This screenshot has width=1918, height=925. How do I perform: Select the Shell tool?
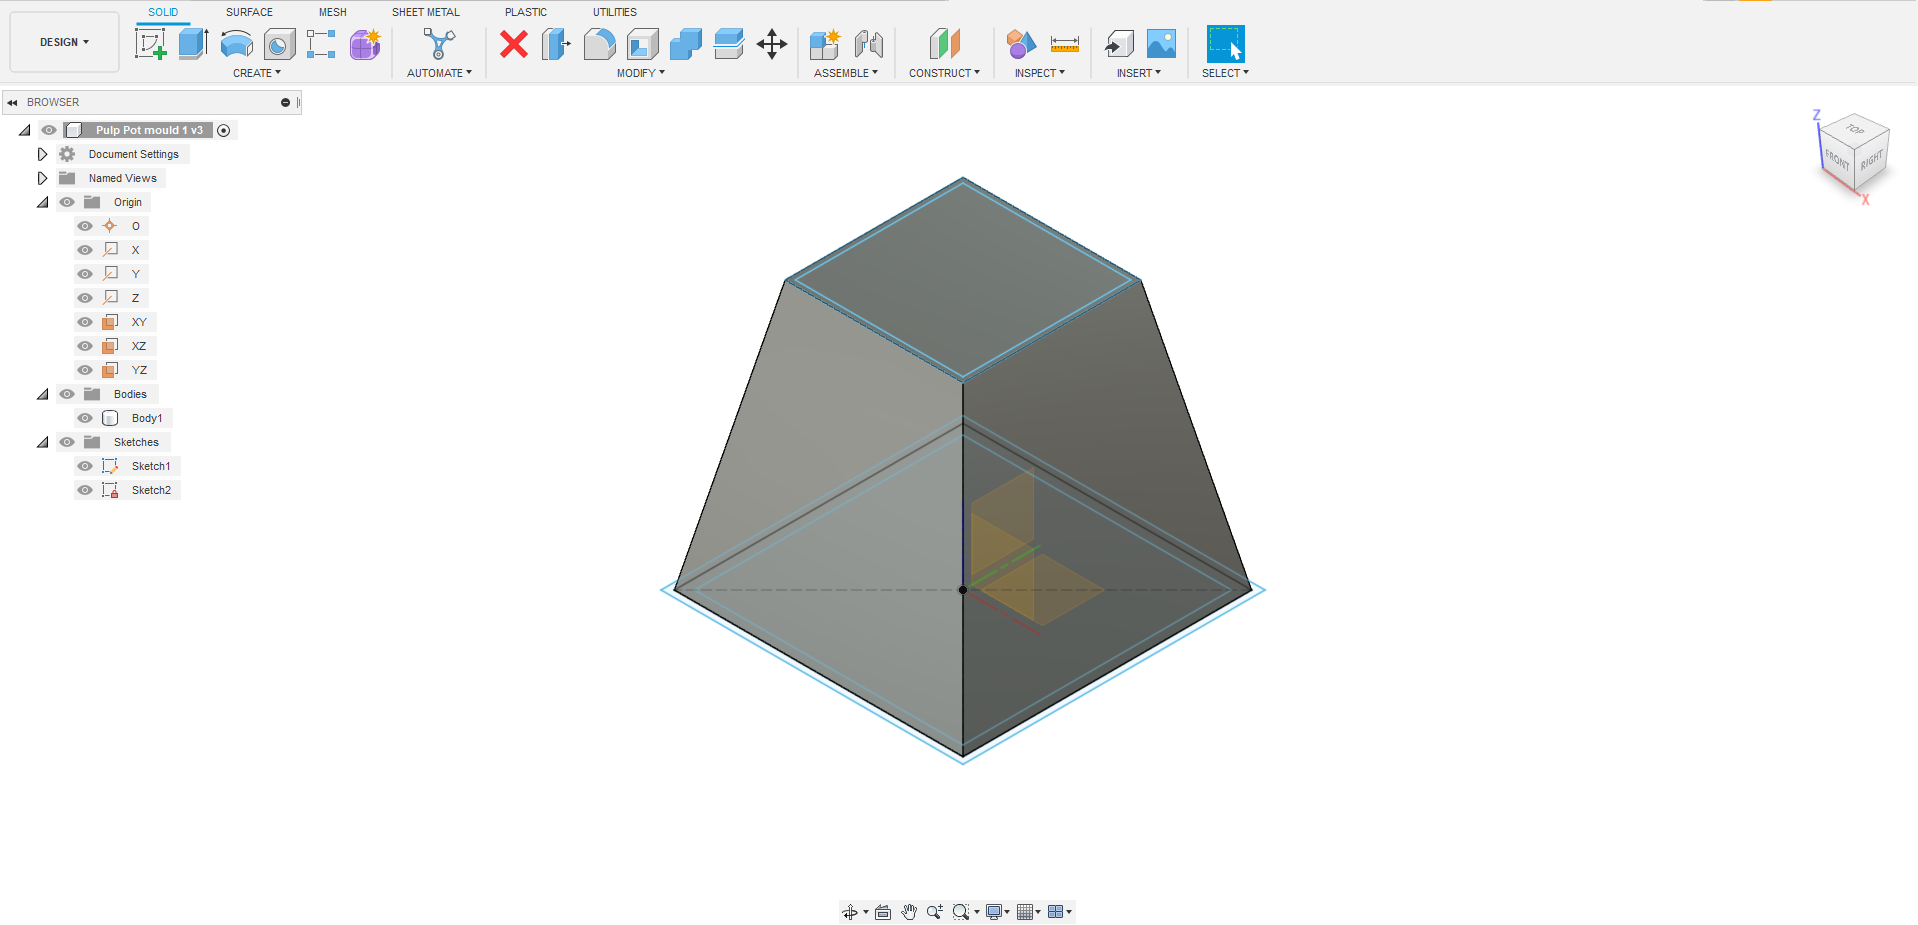click(642, 44)
